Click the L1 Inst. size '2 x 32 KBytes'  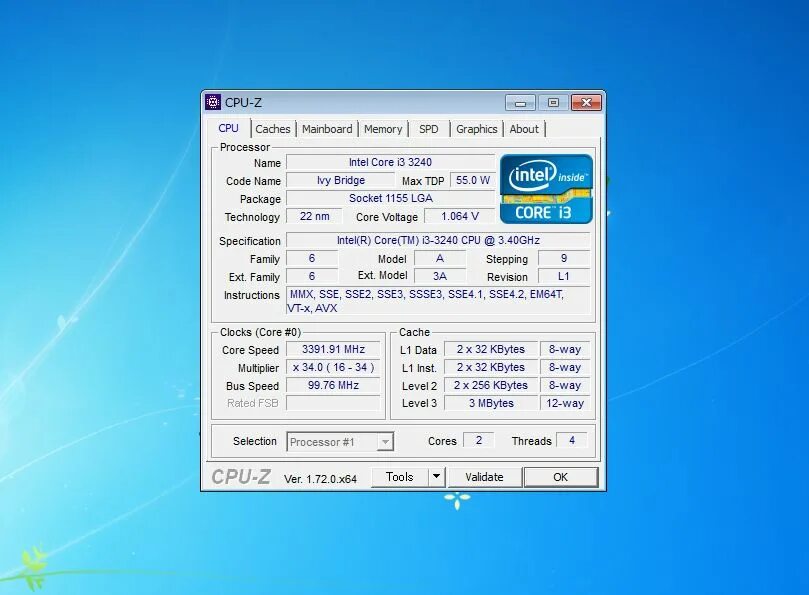click(x=491, y=367)
